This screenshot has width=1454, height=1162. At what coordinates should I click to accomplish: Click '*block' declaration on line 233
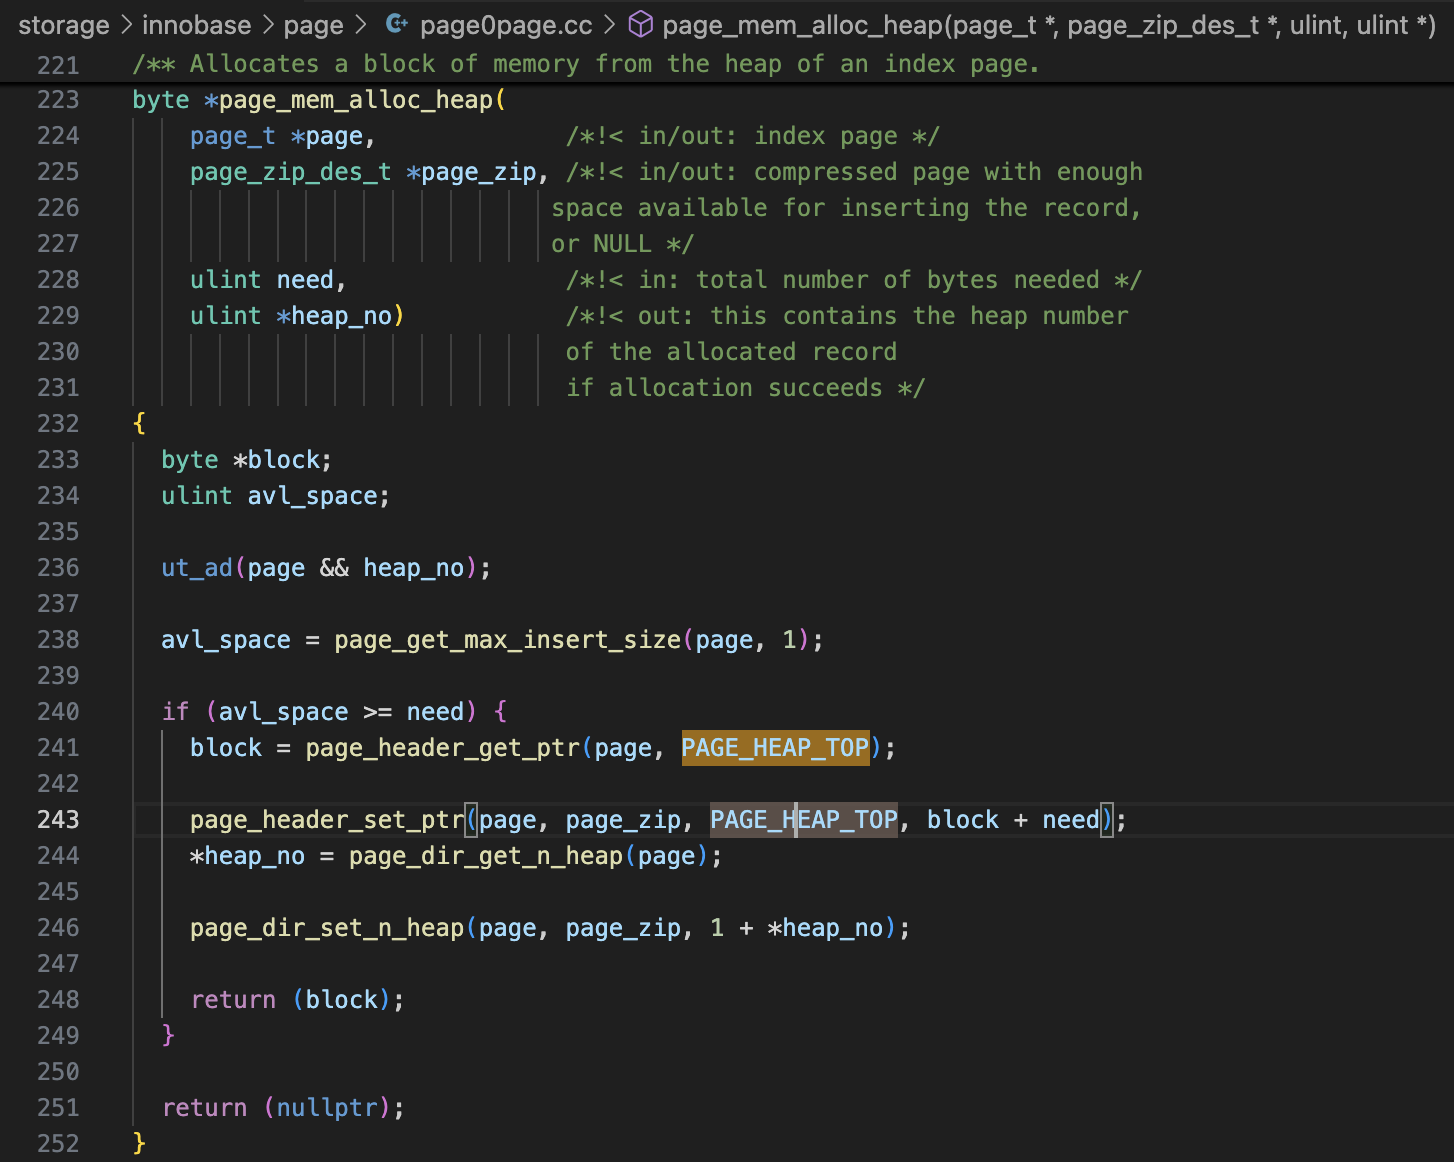[x=277, y=460]
